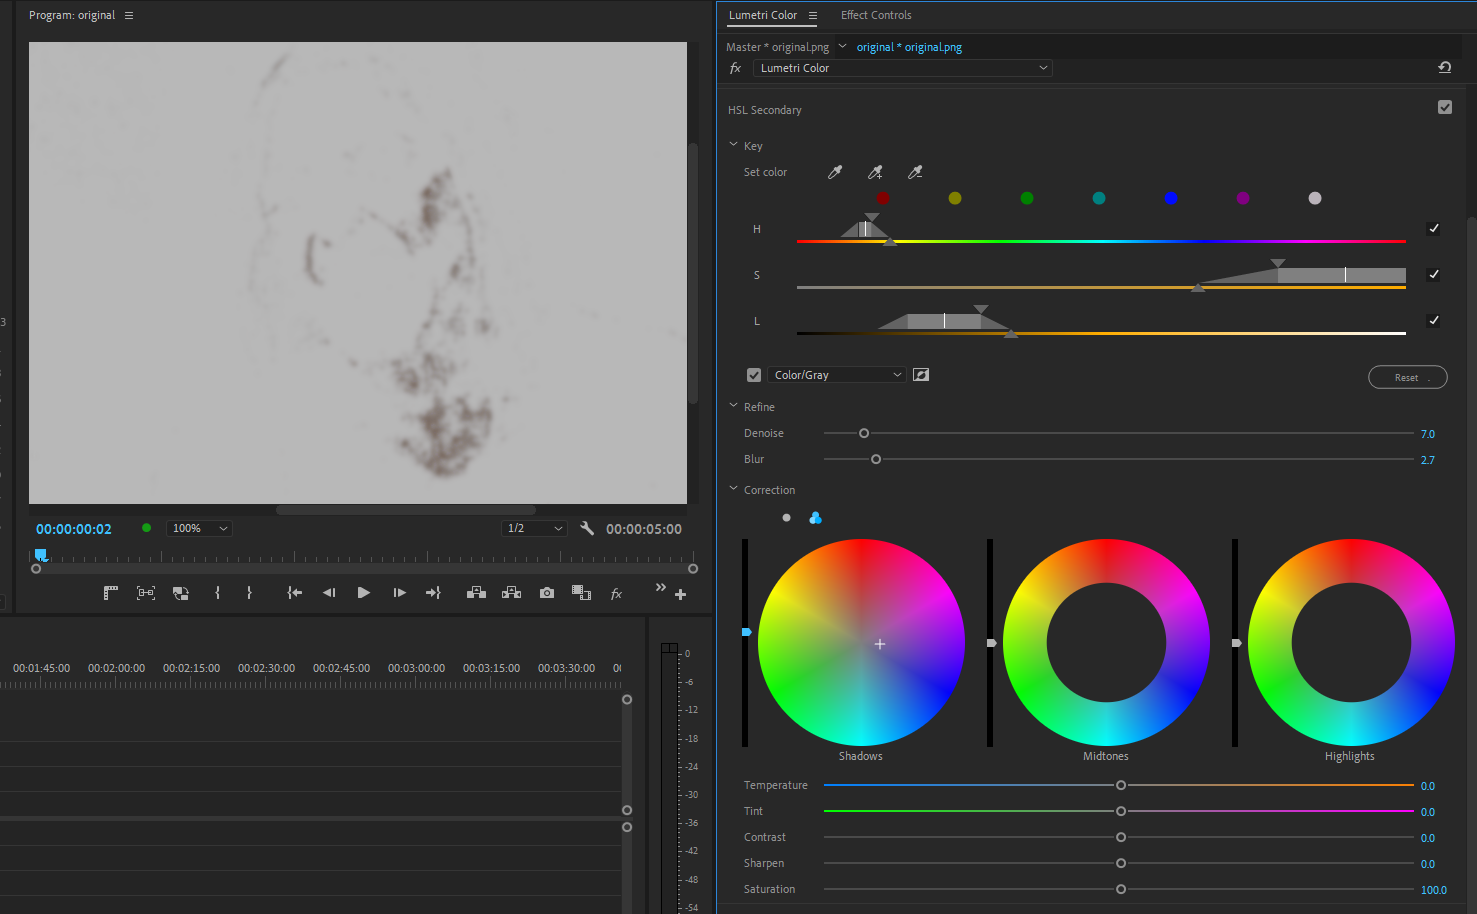Viewport: 1477px width, 914px height.
Task: Toggle the L range checkbox
Action: click(x=1434, y=321)
